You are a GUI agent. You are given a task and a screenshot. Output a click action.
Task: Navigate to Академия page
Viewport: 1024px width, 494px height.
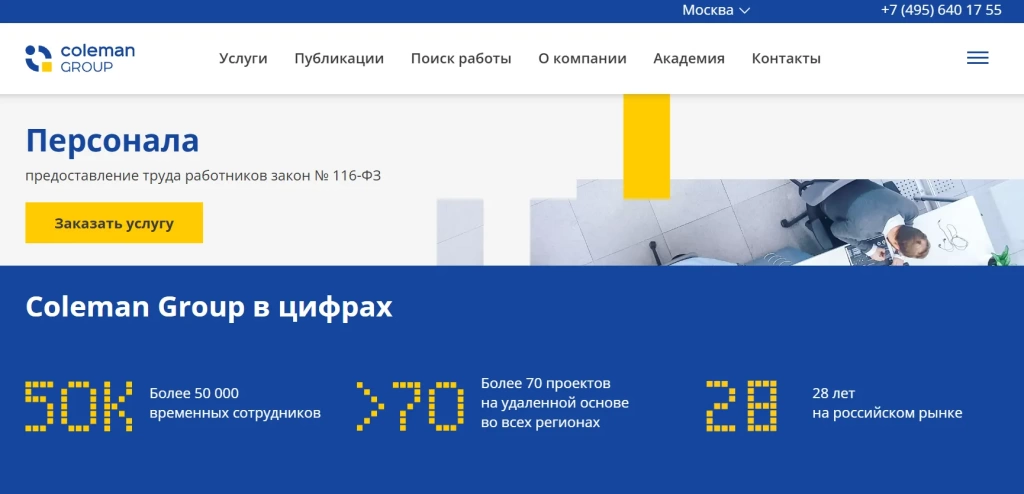pyautogui.click(x=689, y=58)
